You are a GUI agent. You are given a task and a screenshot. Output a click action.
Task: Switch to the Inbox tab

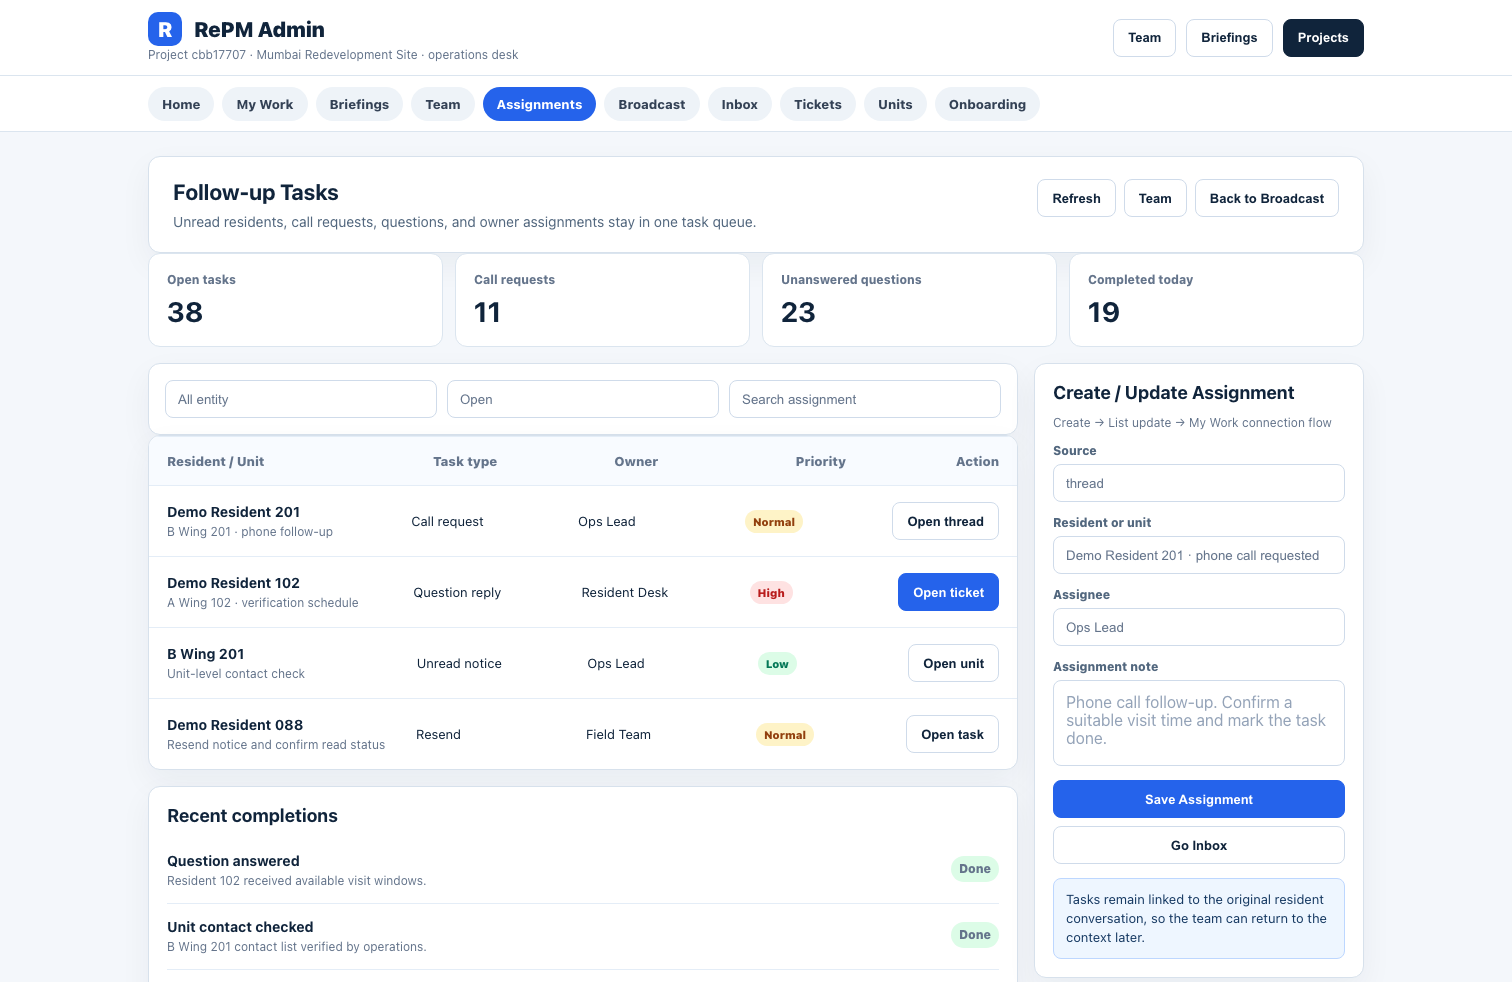[740, 104]
